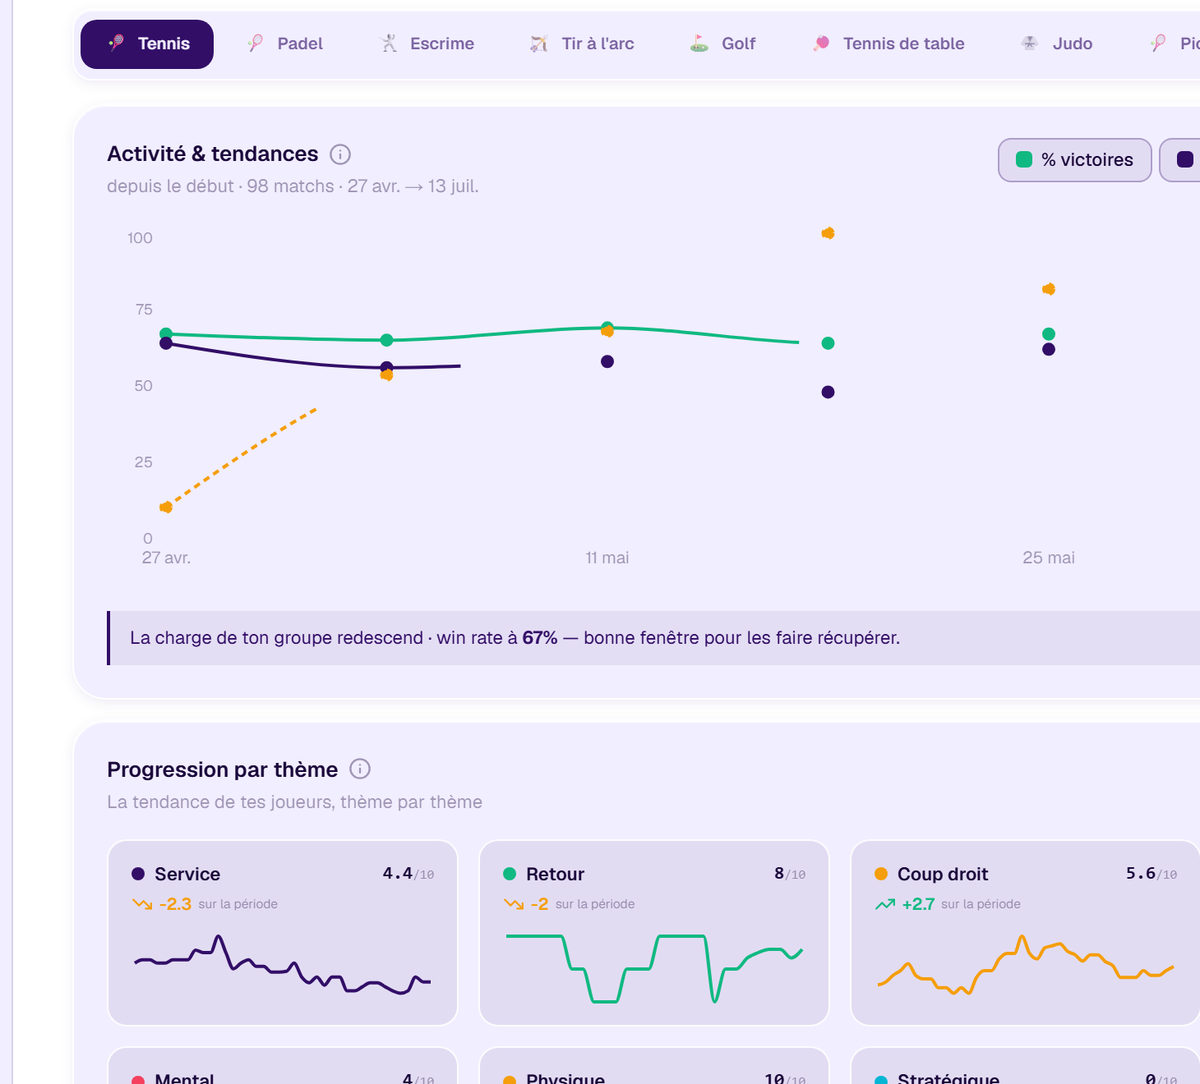Click the green dot beside Retour
1200x1084 pixels.
tap(510, 874)
